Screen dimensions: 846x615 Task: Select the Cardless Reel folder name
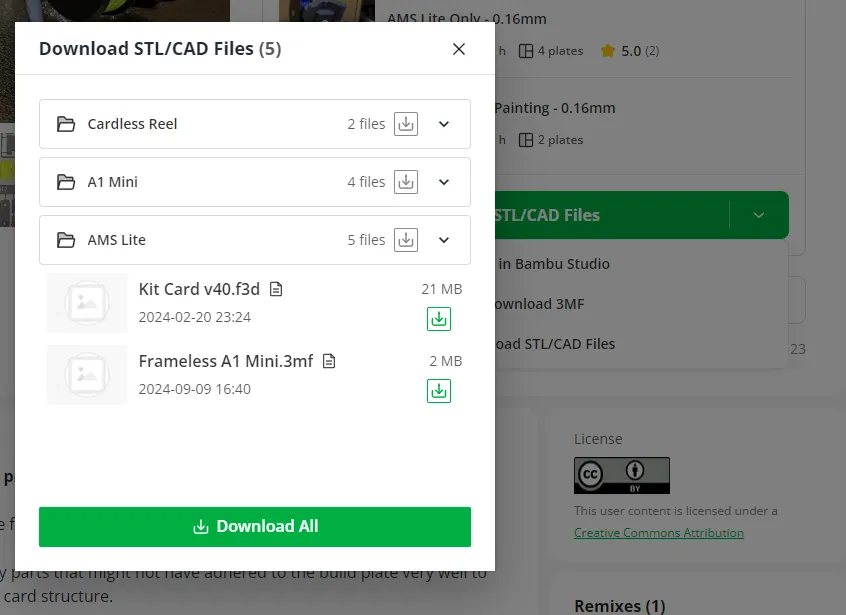(132, 124)
